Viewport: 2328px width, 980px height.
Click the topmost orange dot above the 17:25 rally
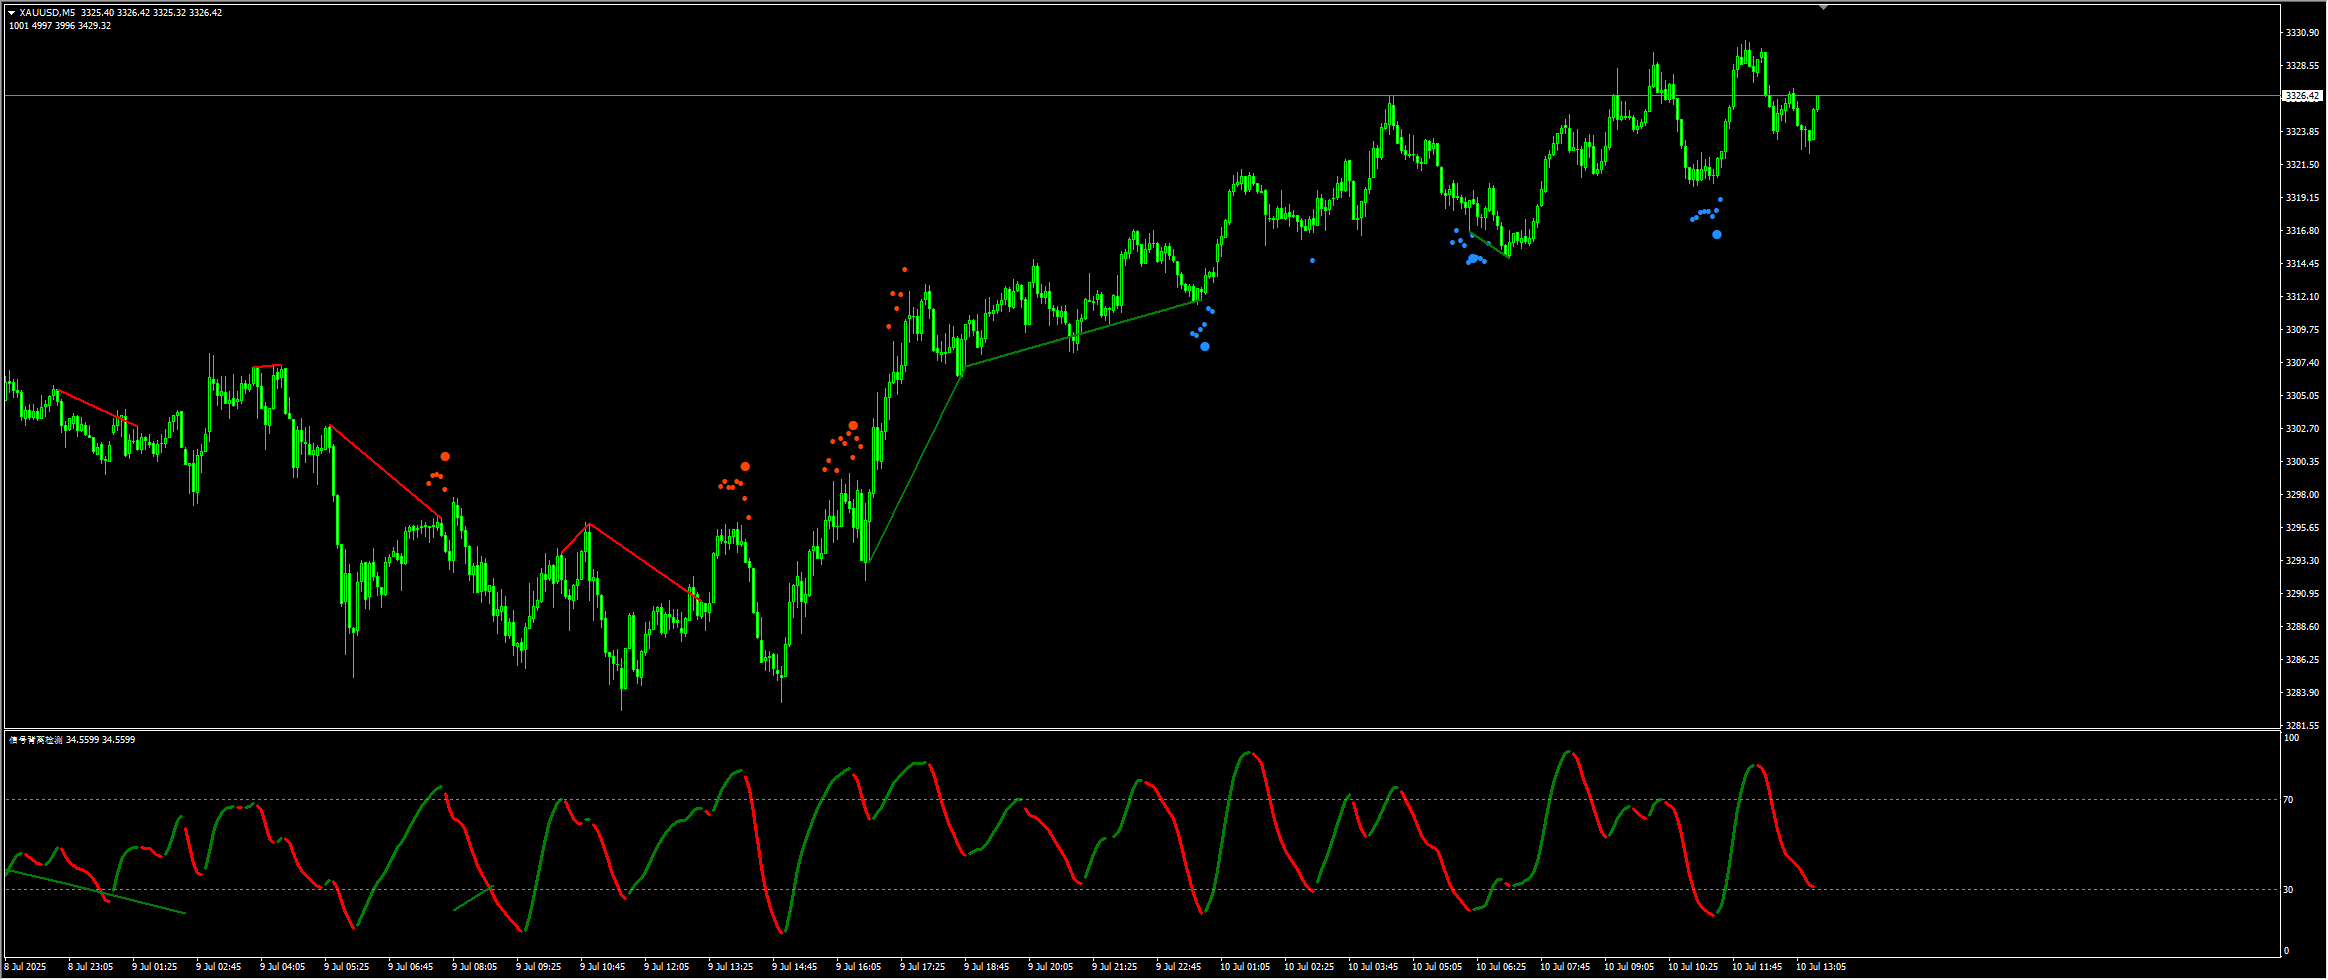pos(905,270)
